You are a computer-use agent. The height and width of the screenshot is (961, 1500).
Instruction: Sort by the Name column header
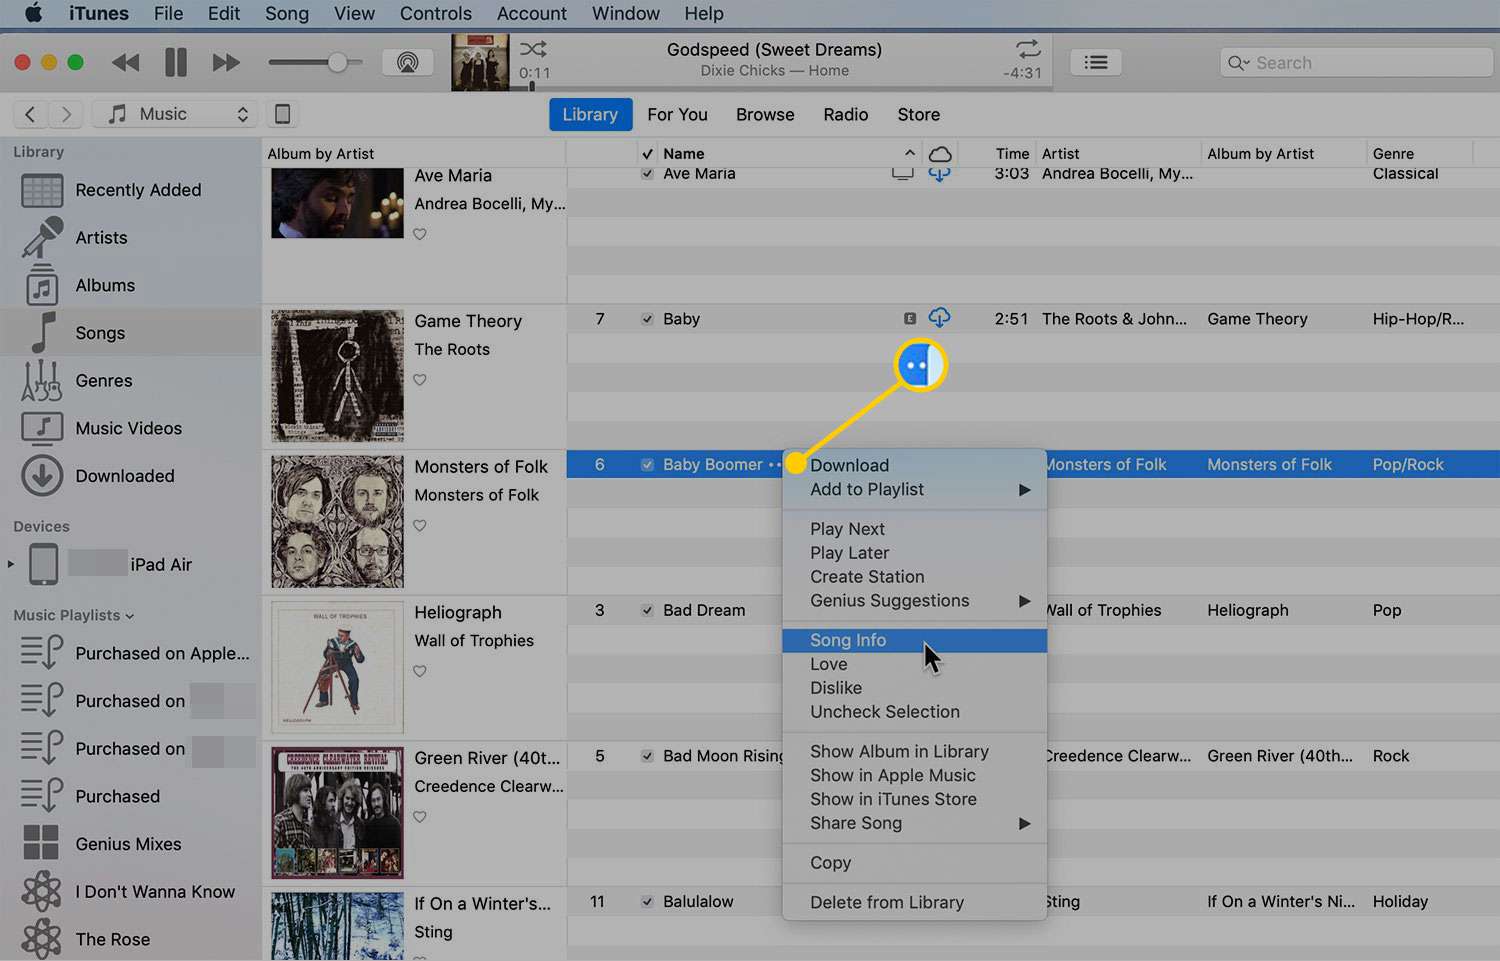point(788,153)
